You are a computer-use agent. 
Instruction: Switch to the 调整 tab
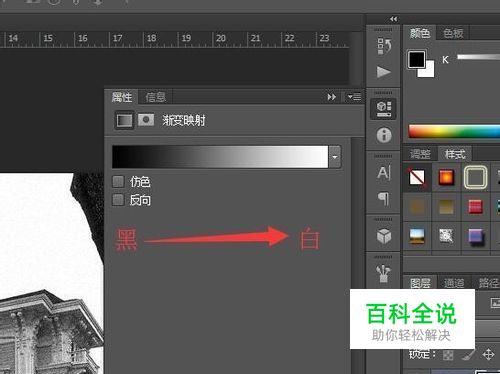click(x=420, y=154)
